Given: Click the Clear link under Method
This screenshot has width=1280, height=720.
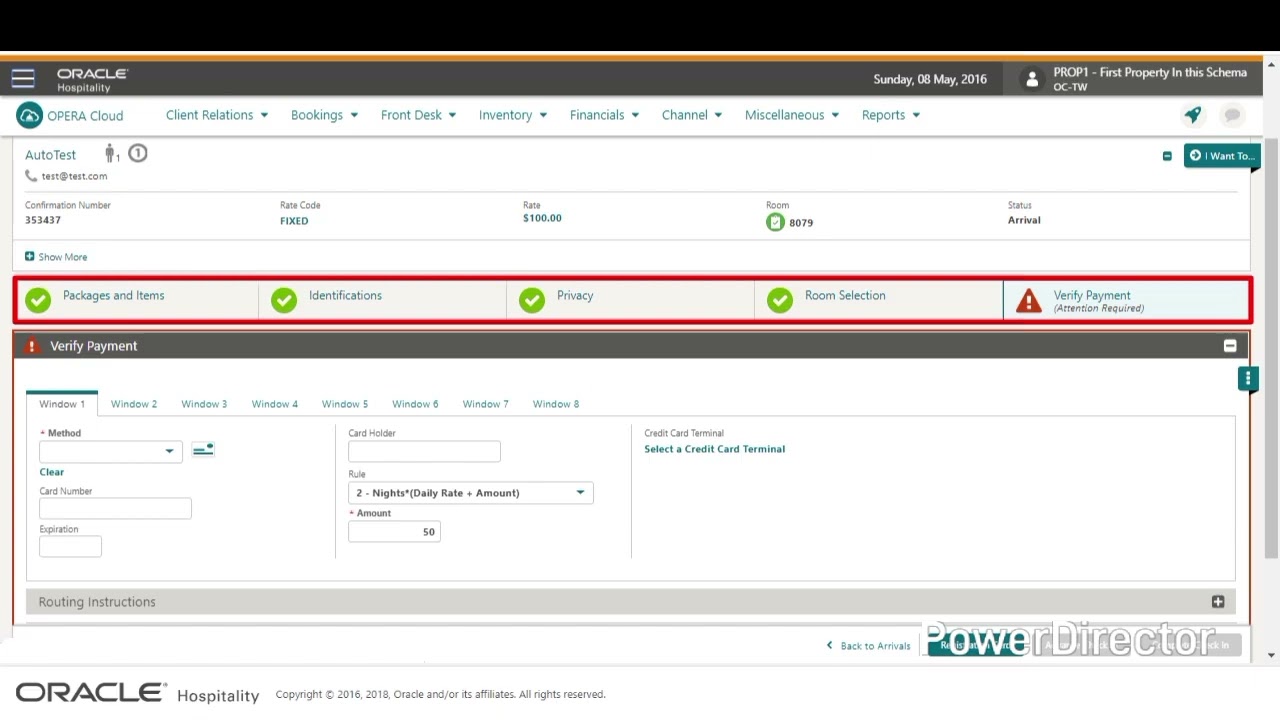Looking at the screenshot, I should [52, 472].
